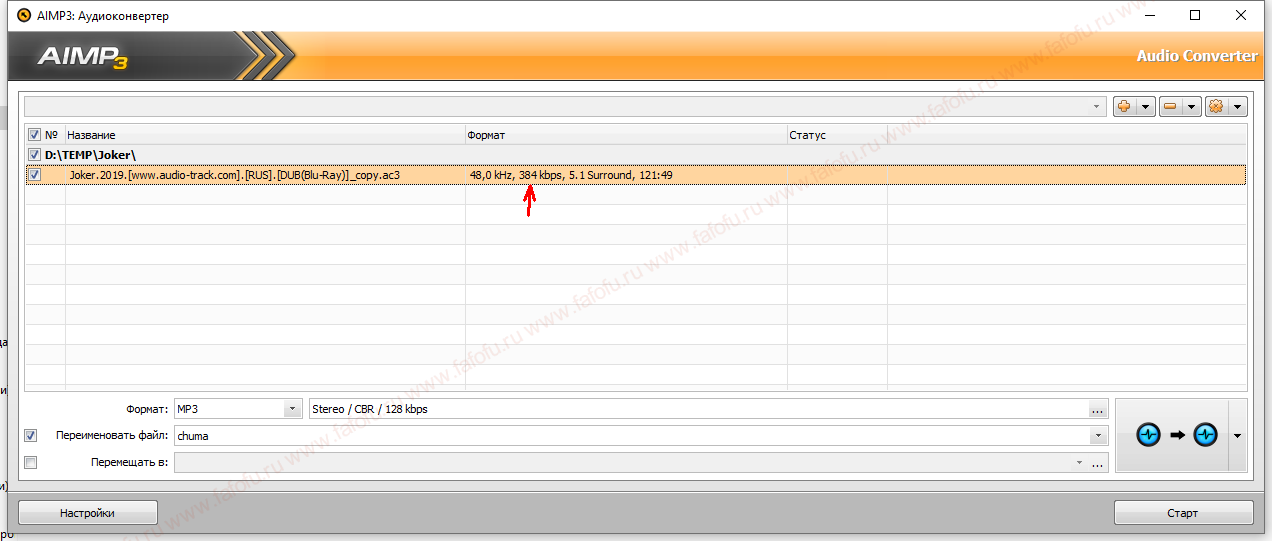Viewport: 1272px width, 541px height.
Task: Minimize the AIMP3 Аудиоконвертер window
Action: [1149, 16]
